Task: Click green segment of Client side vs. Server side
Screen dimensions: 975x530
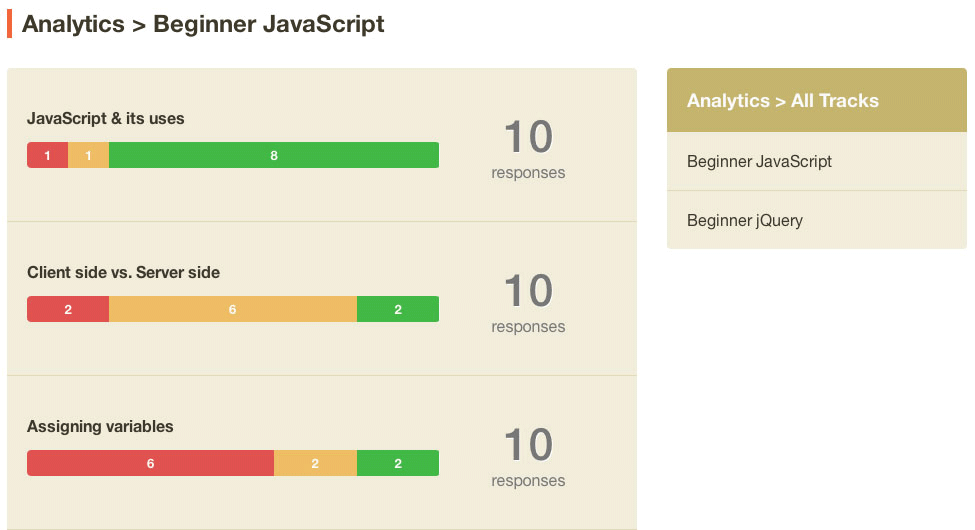Action: tap(398, 309)
